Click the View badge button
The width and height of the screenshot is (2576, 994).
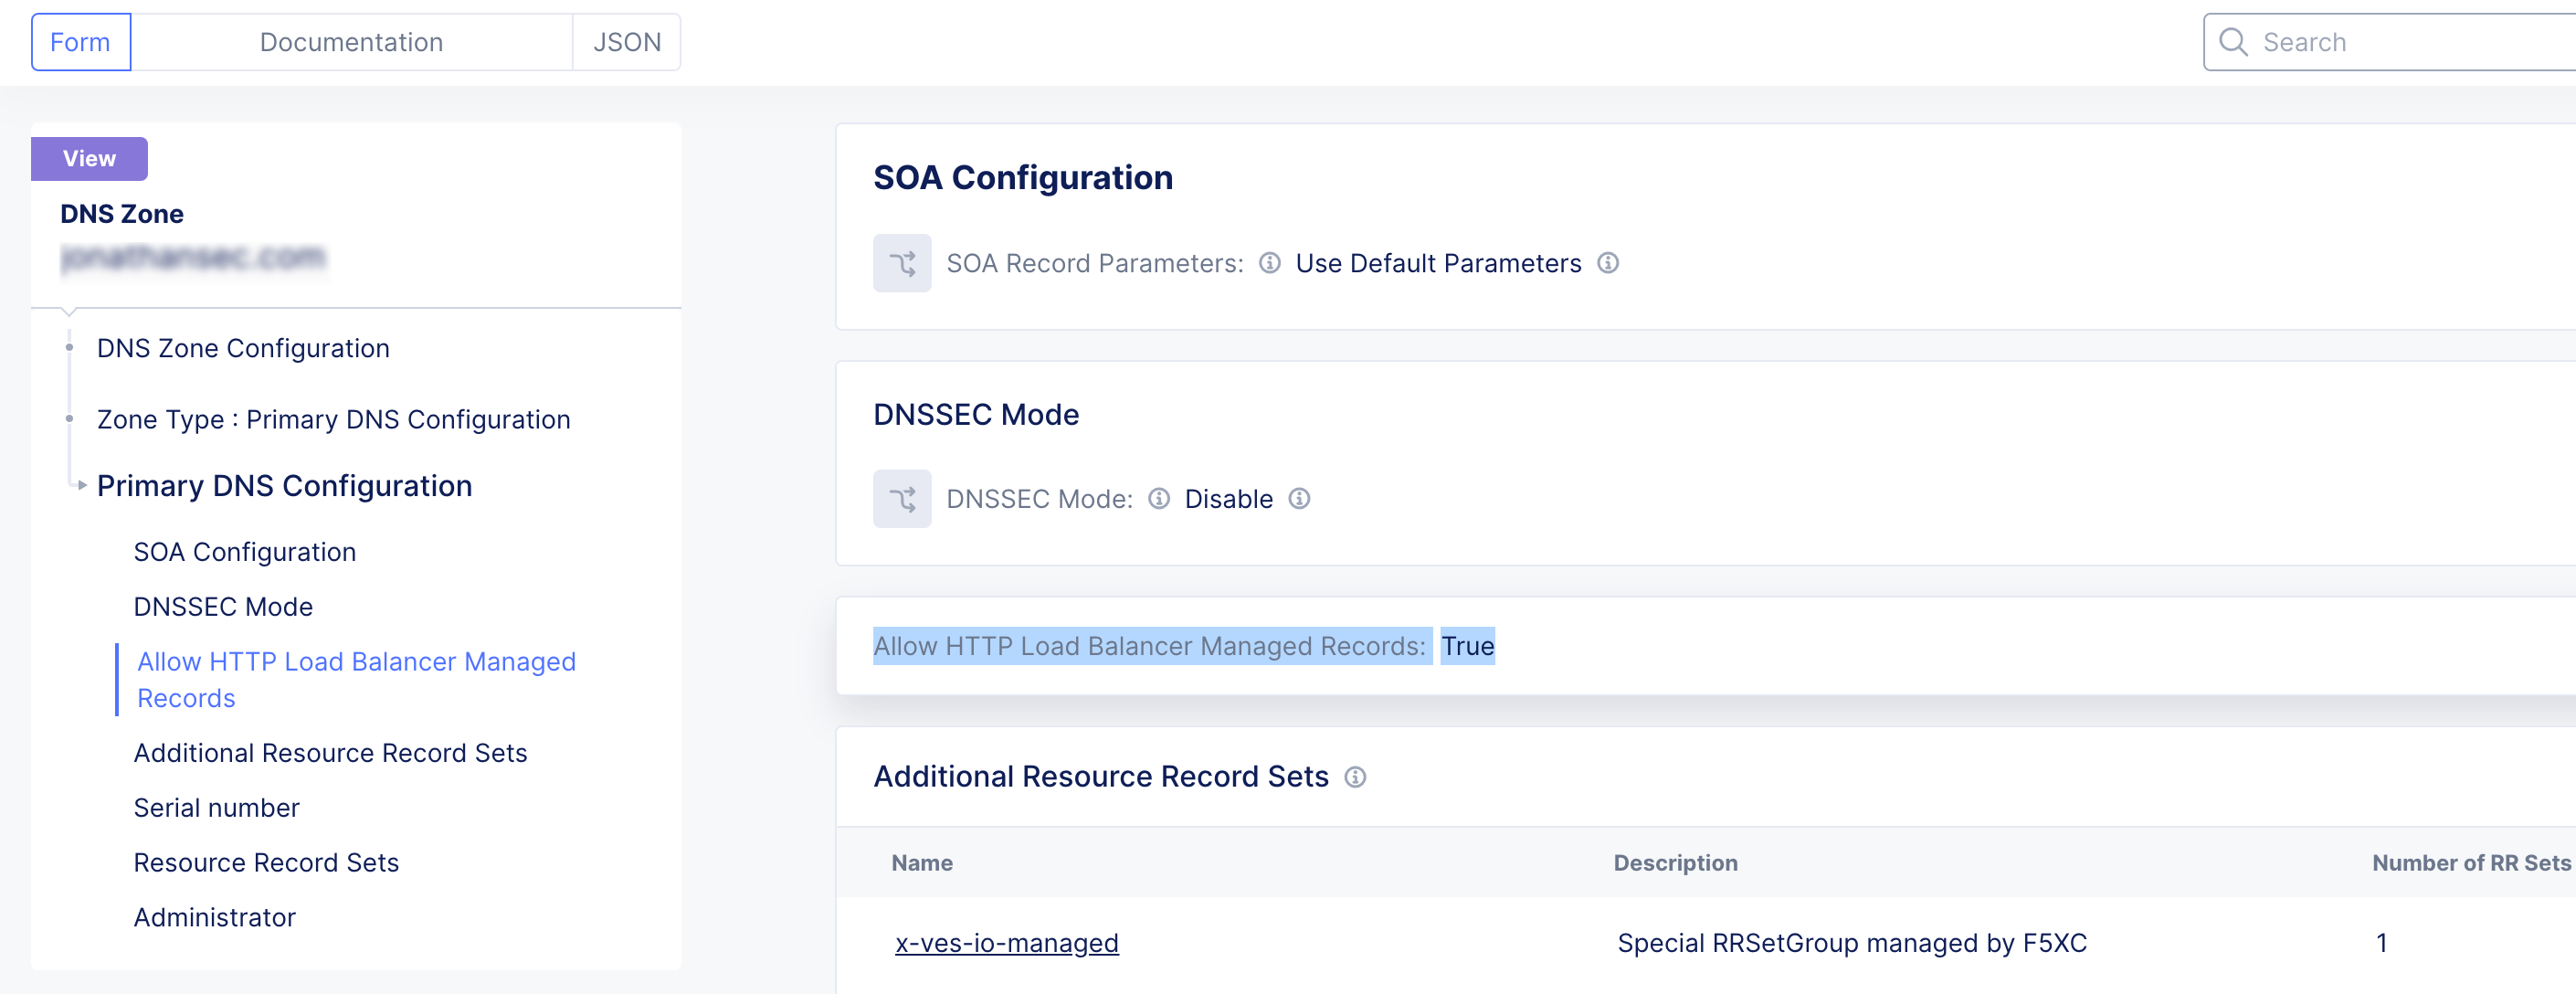tap(89, 158)
